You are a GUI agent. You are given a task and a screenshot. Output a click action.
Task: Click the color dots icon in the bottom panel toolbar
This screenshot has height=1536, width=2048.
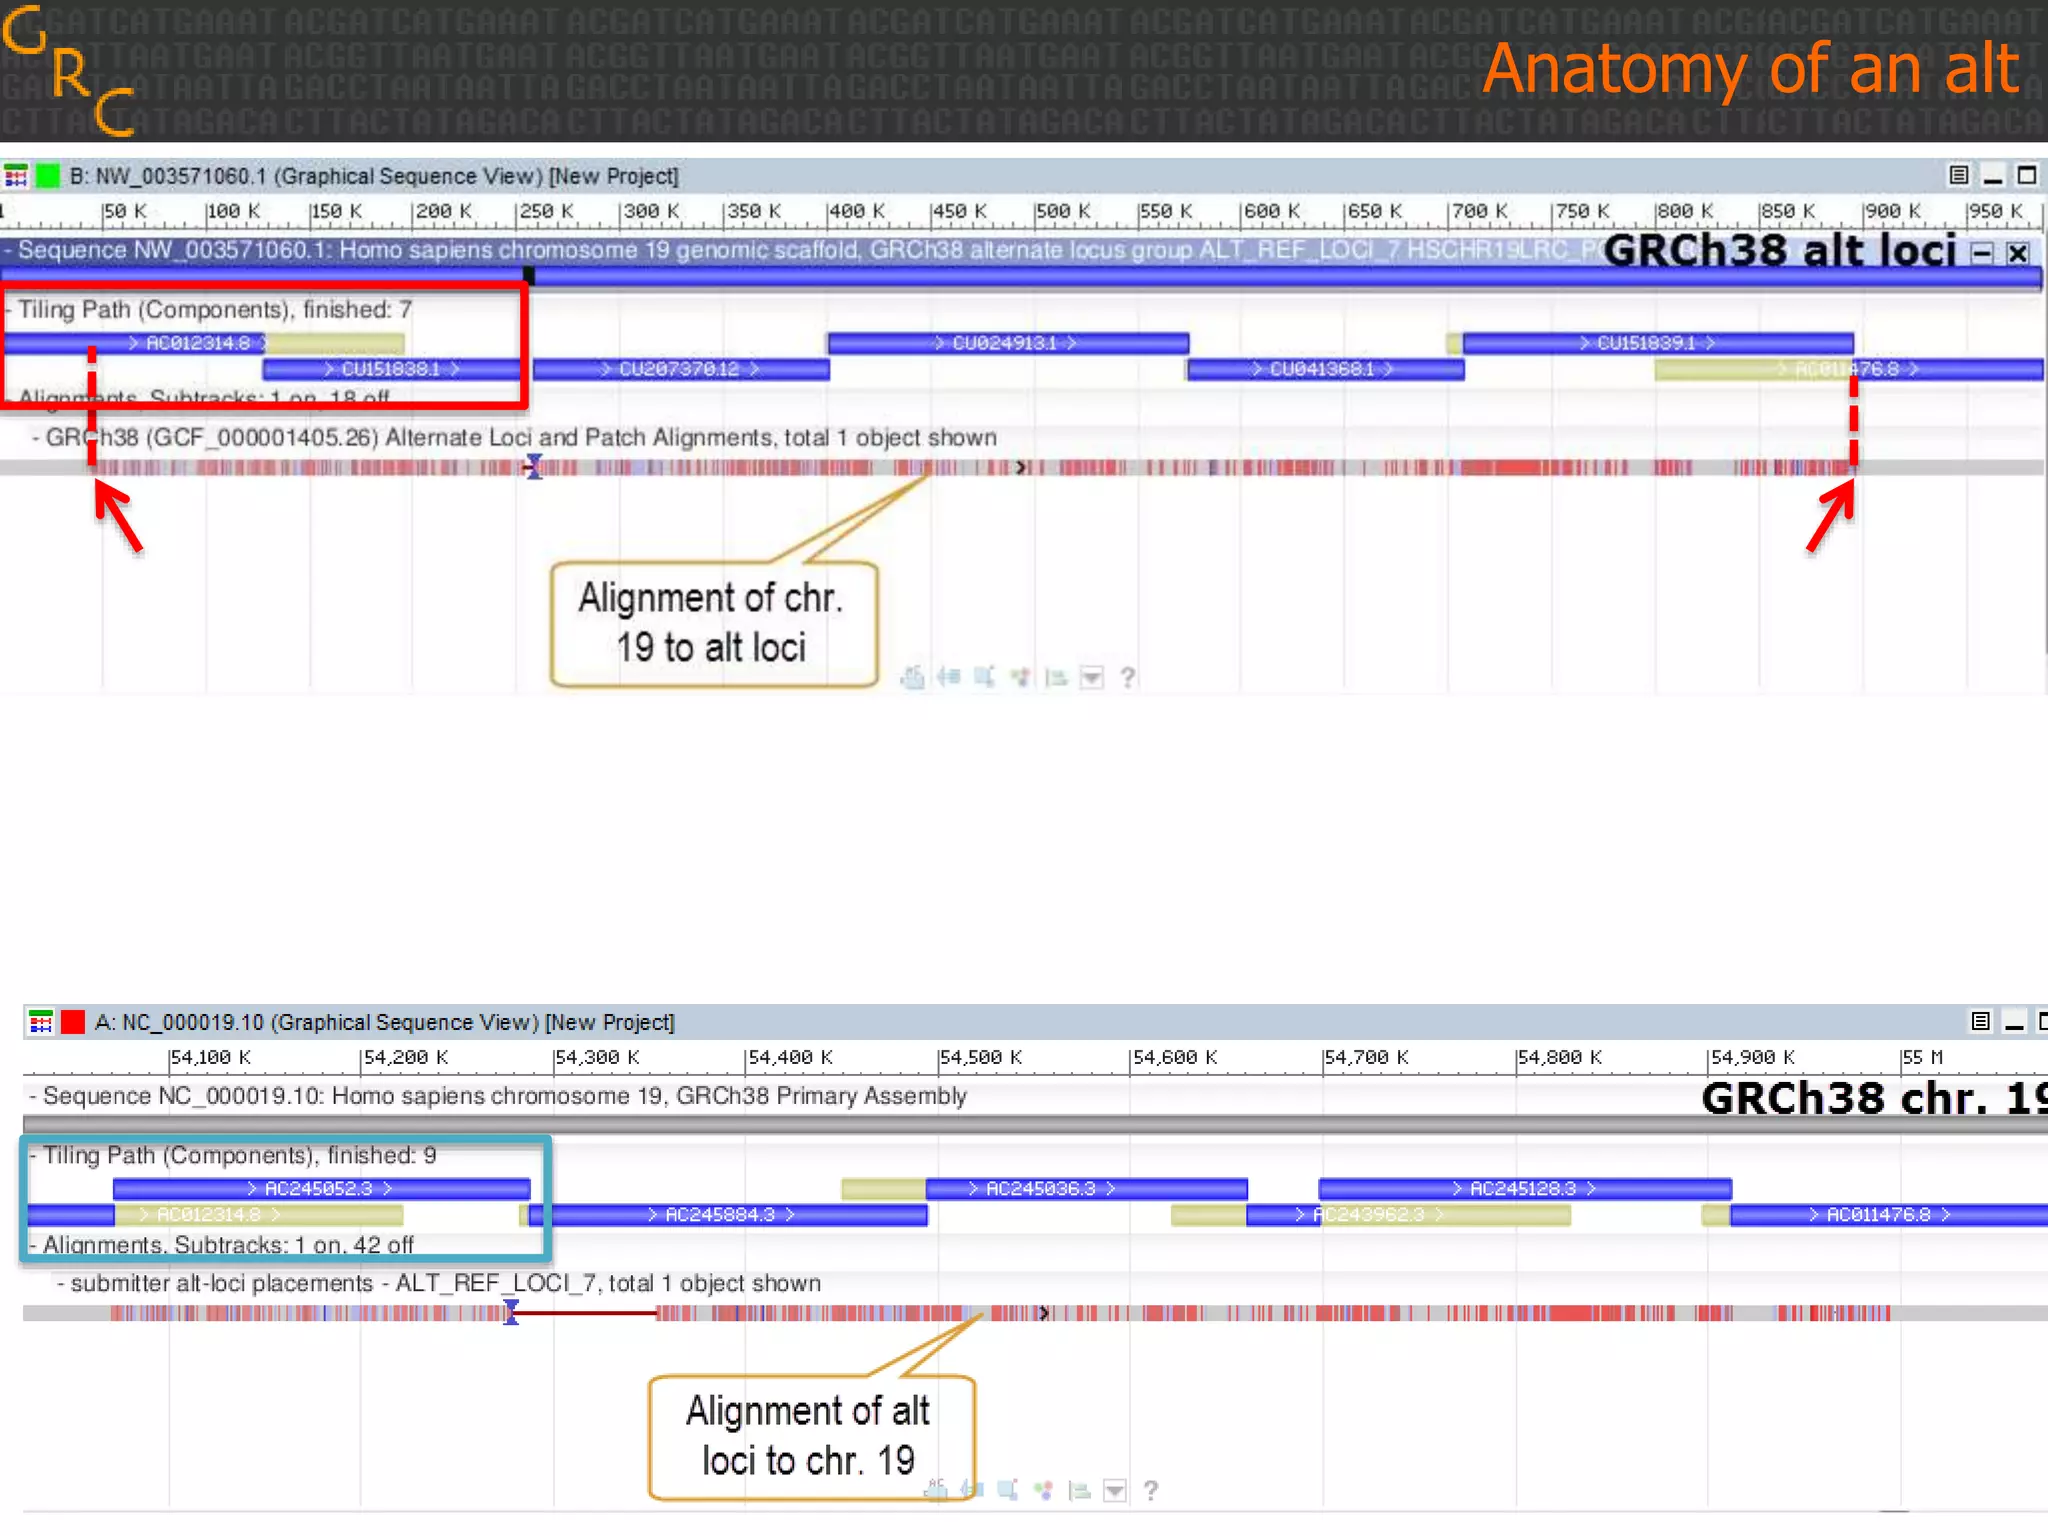tap(1043, 1491)
